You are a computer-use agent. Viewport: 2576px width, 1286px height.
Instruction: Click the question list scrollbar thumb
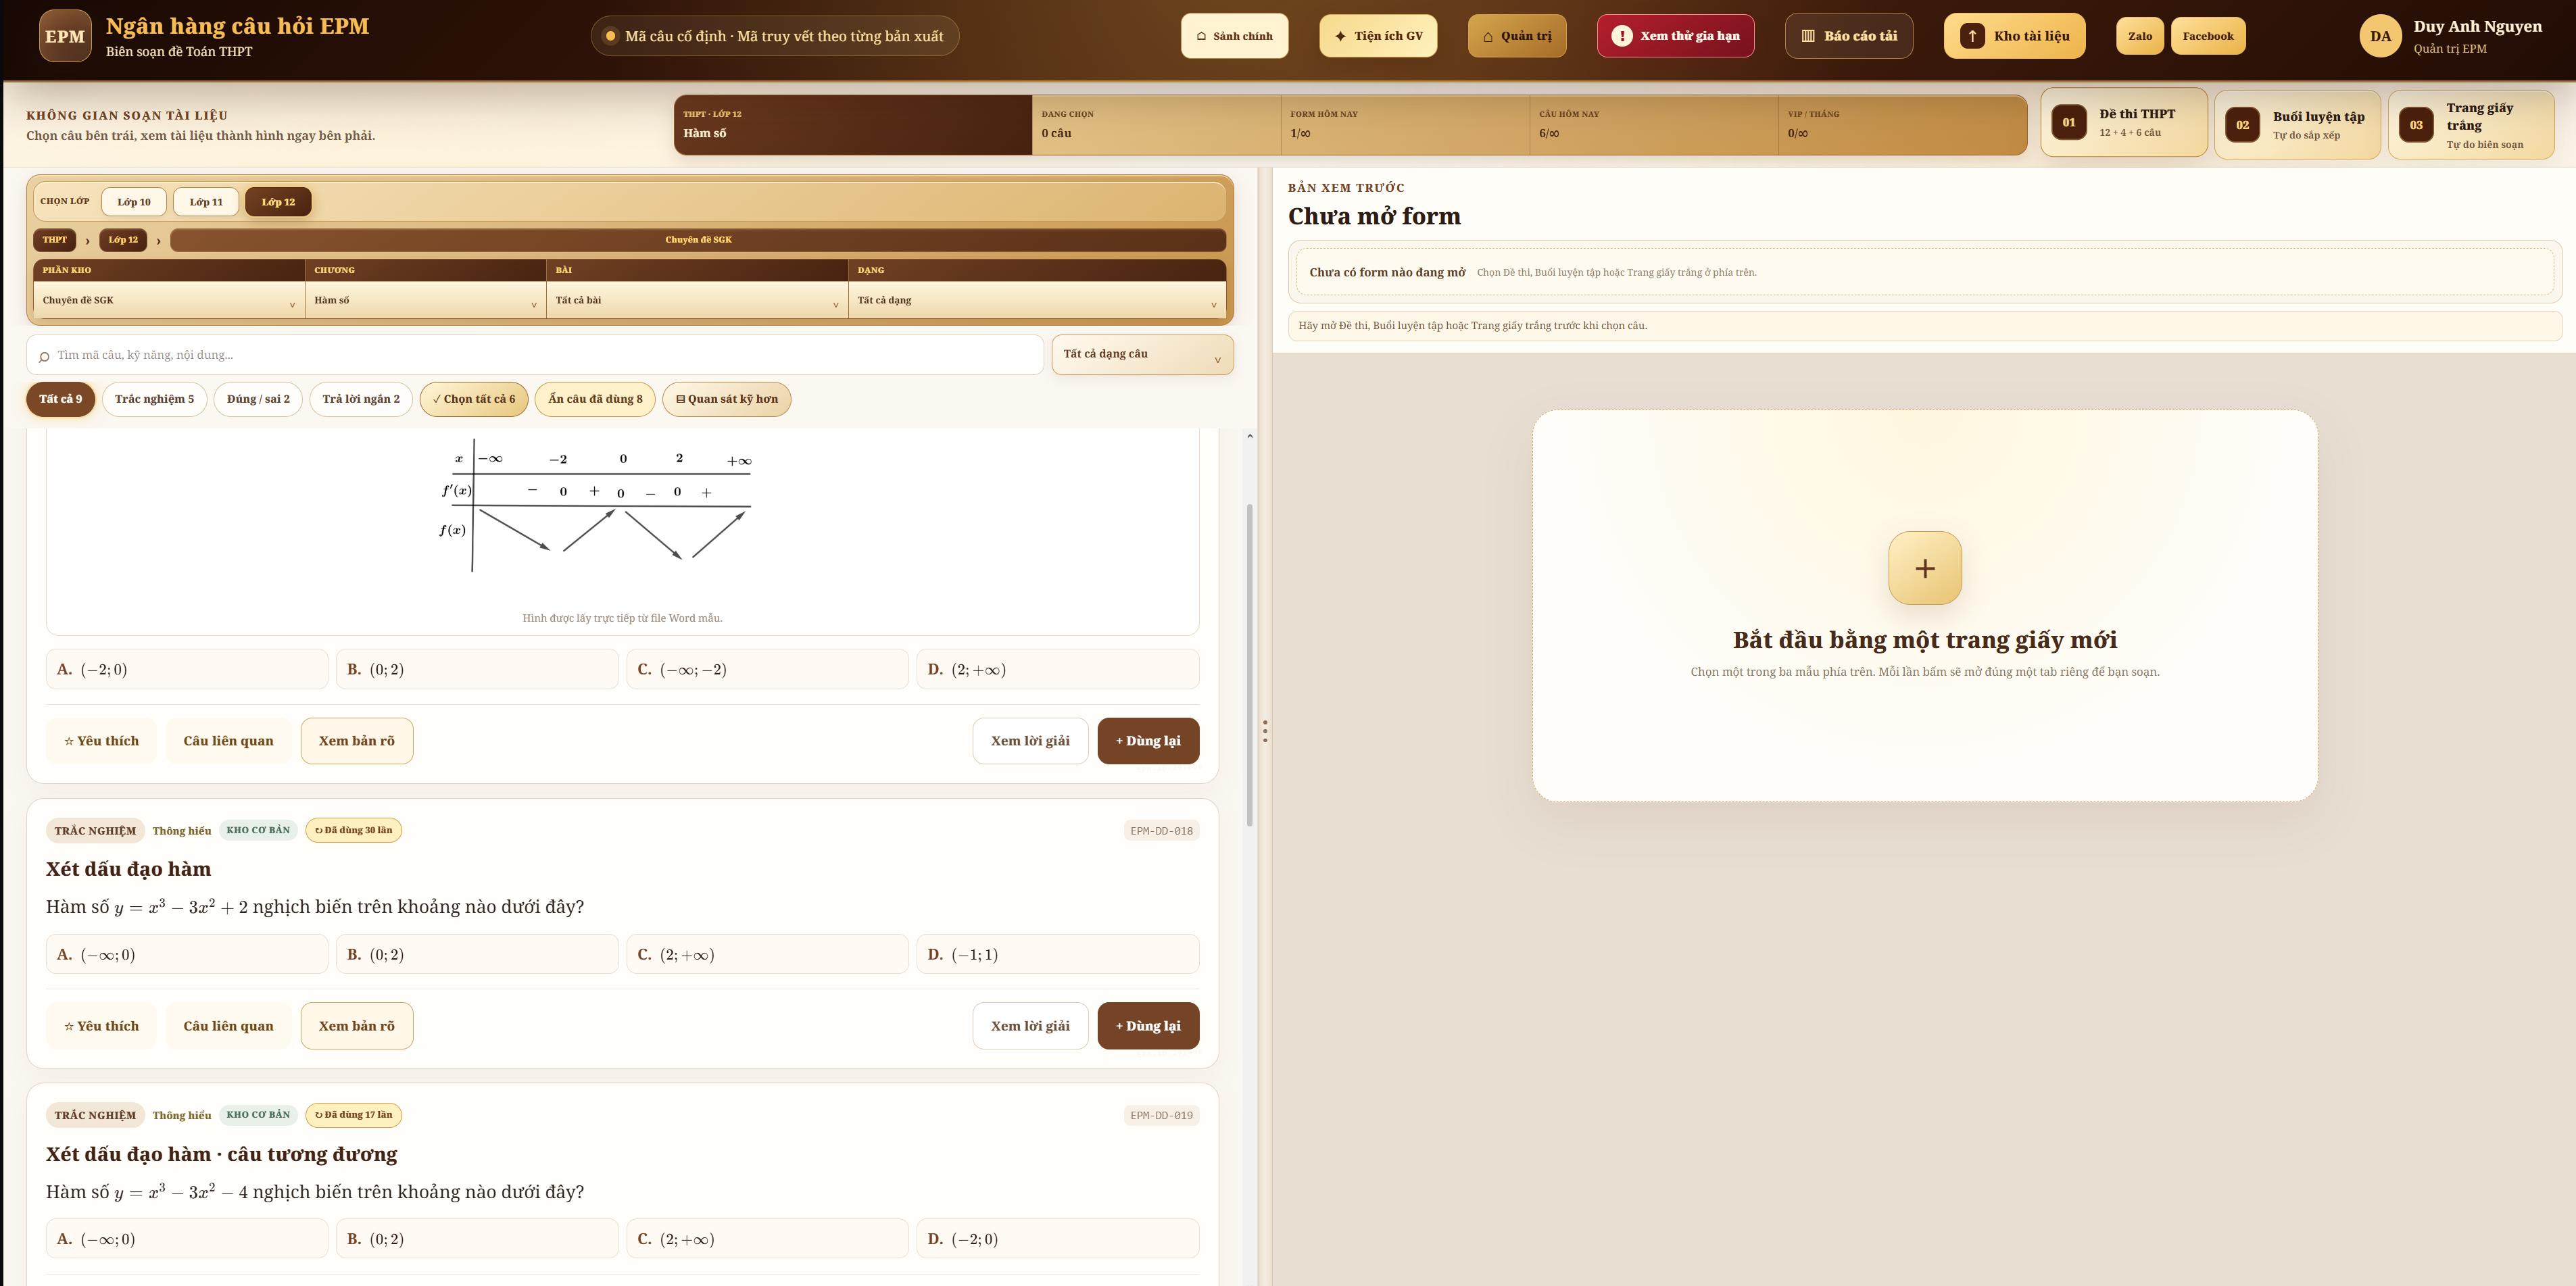click(x=1250, y=665)
